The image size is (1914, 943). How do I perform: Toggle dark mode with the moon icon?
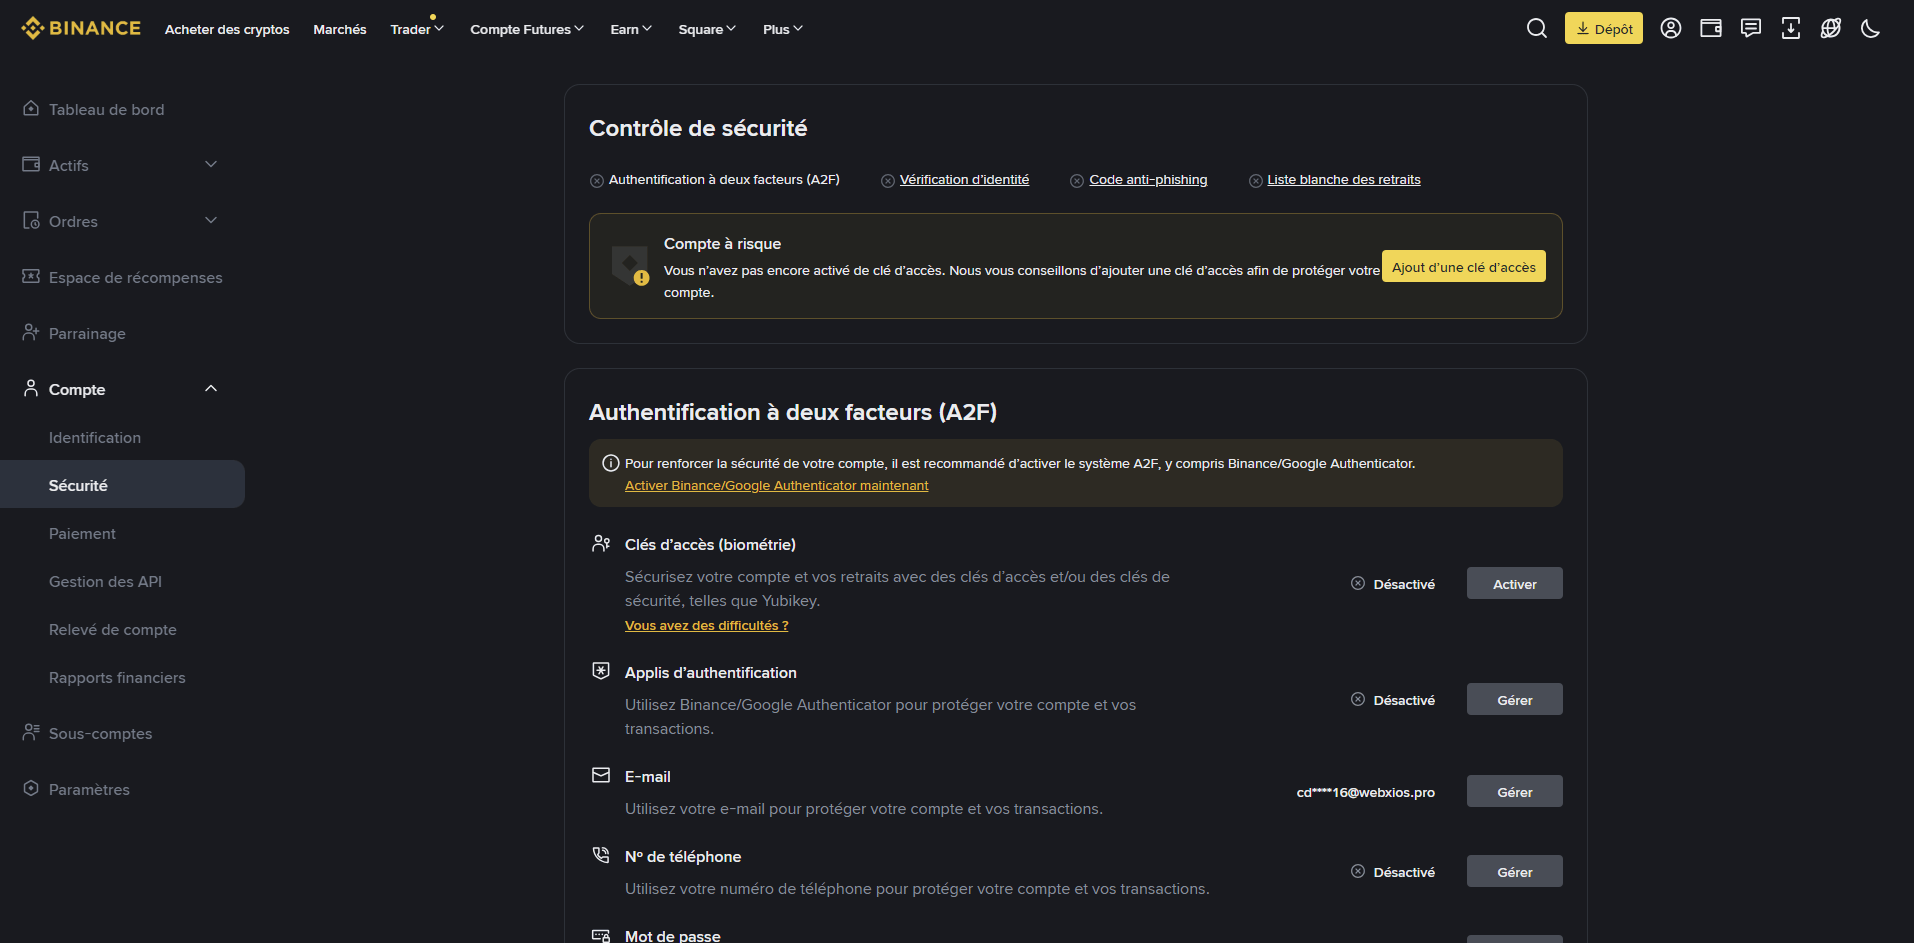(1871, 28)
